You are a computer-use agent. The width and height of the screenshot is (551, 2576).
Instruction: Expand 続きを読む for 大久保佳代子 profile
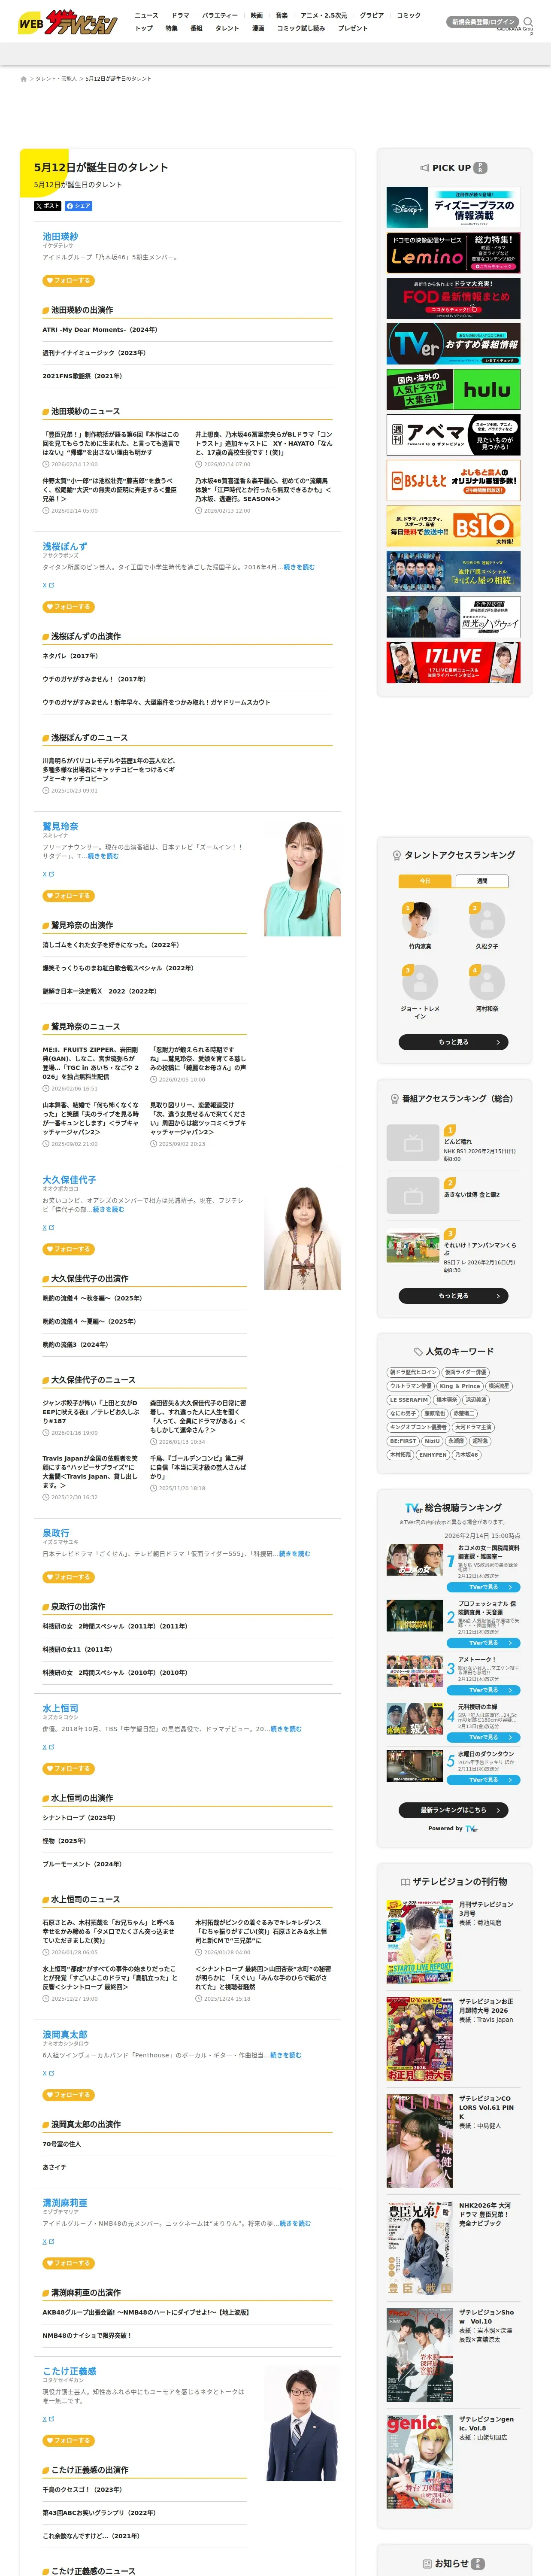point(108,1210)
